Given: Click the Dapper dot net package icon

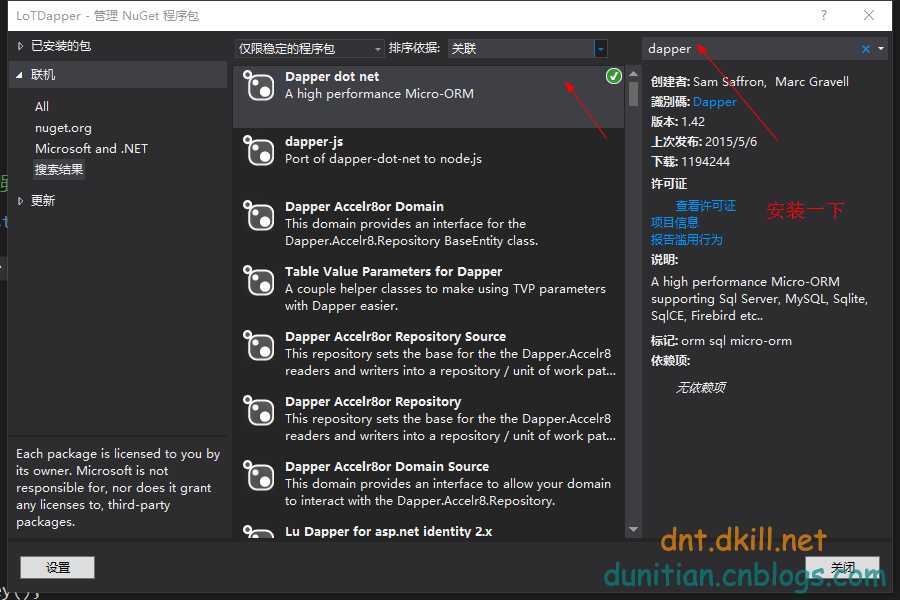Looking at the screenshot, I should pyautogui.click(x=259, y=86).
